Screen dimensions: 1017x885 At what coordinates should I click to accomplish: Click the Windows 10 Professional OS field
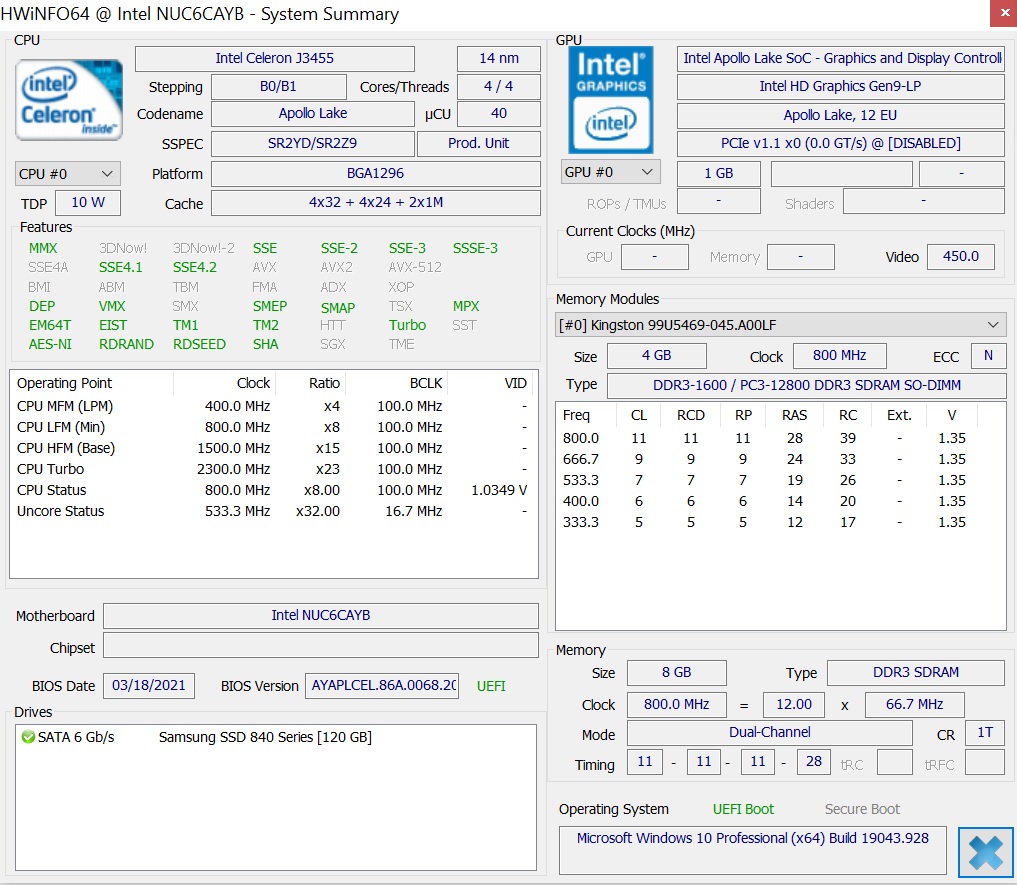tap(753, 850)
